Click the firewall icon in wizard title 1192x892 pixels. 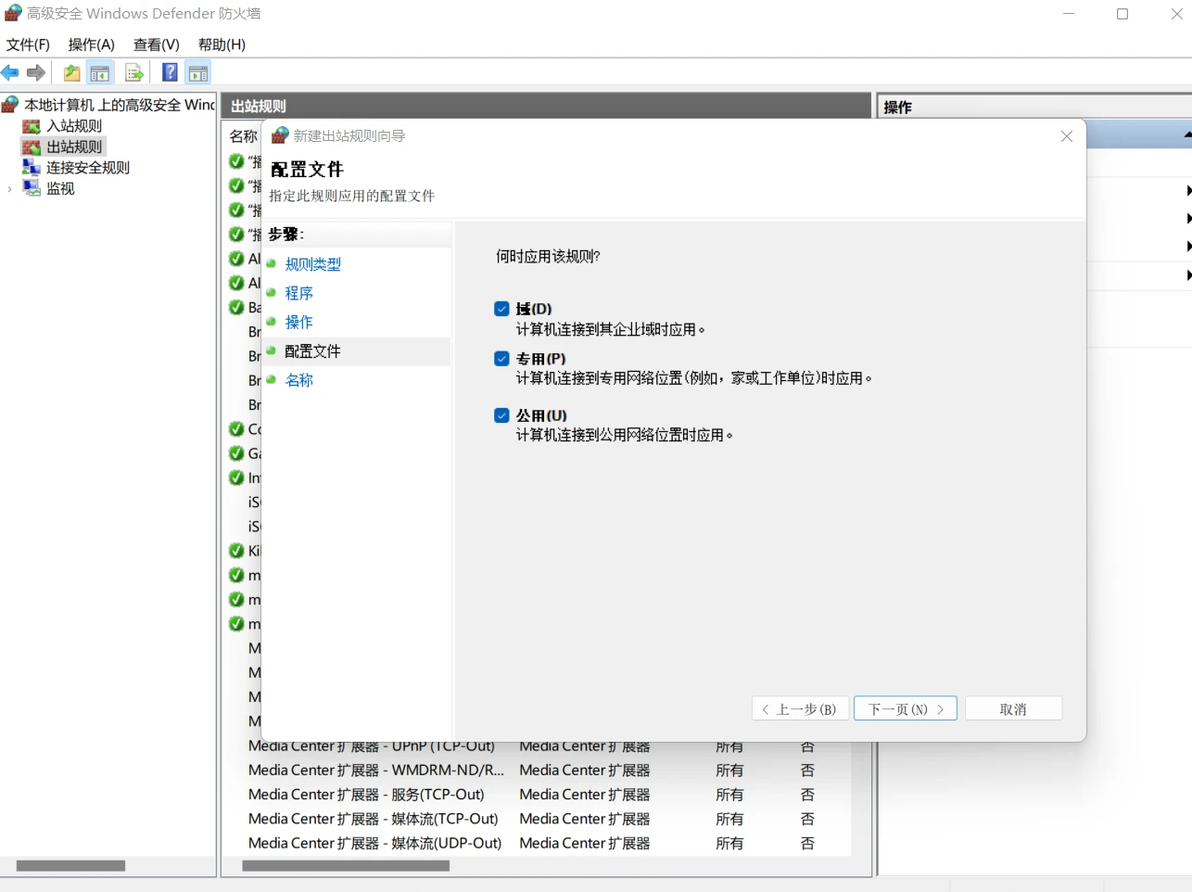pos(280,135)
